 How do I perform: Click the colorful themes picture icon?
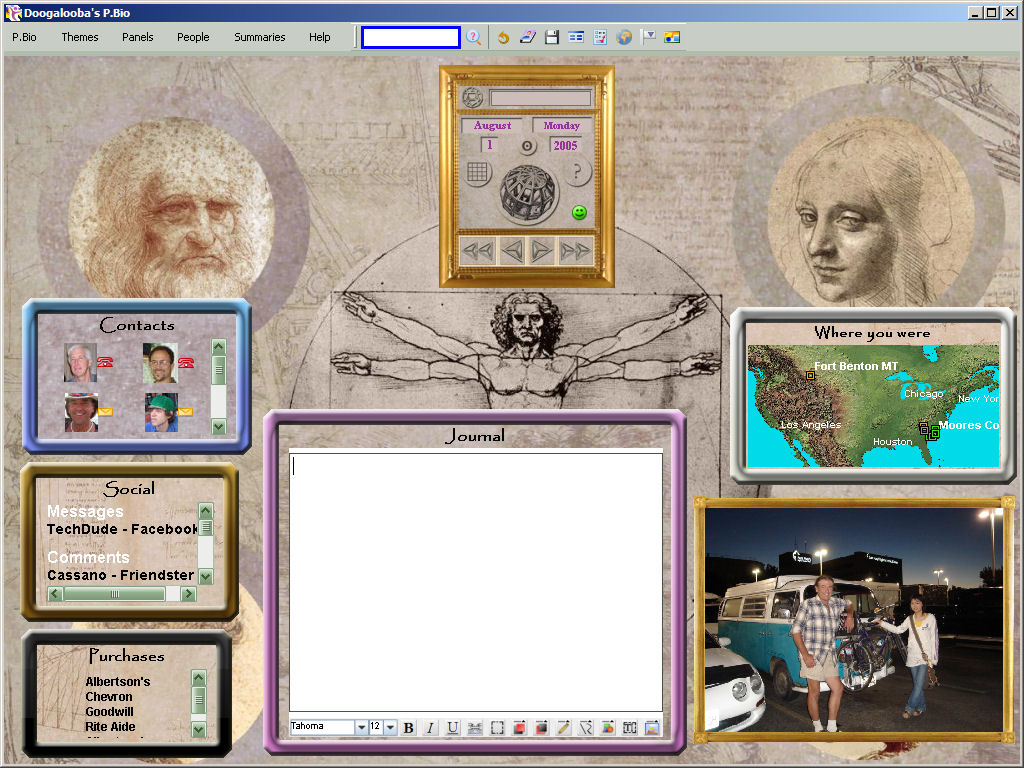click(672, 37)
